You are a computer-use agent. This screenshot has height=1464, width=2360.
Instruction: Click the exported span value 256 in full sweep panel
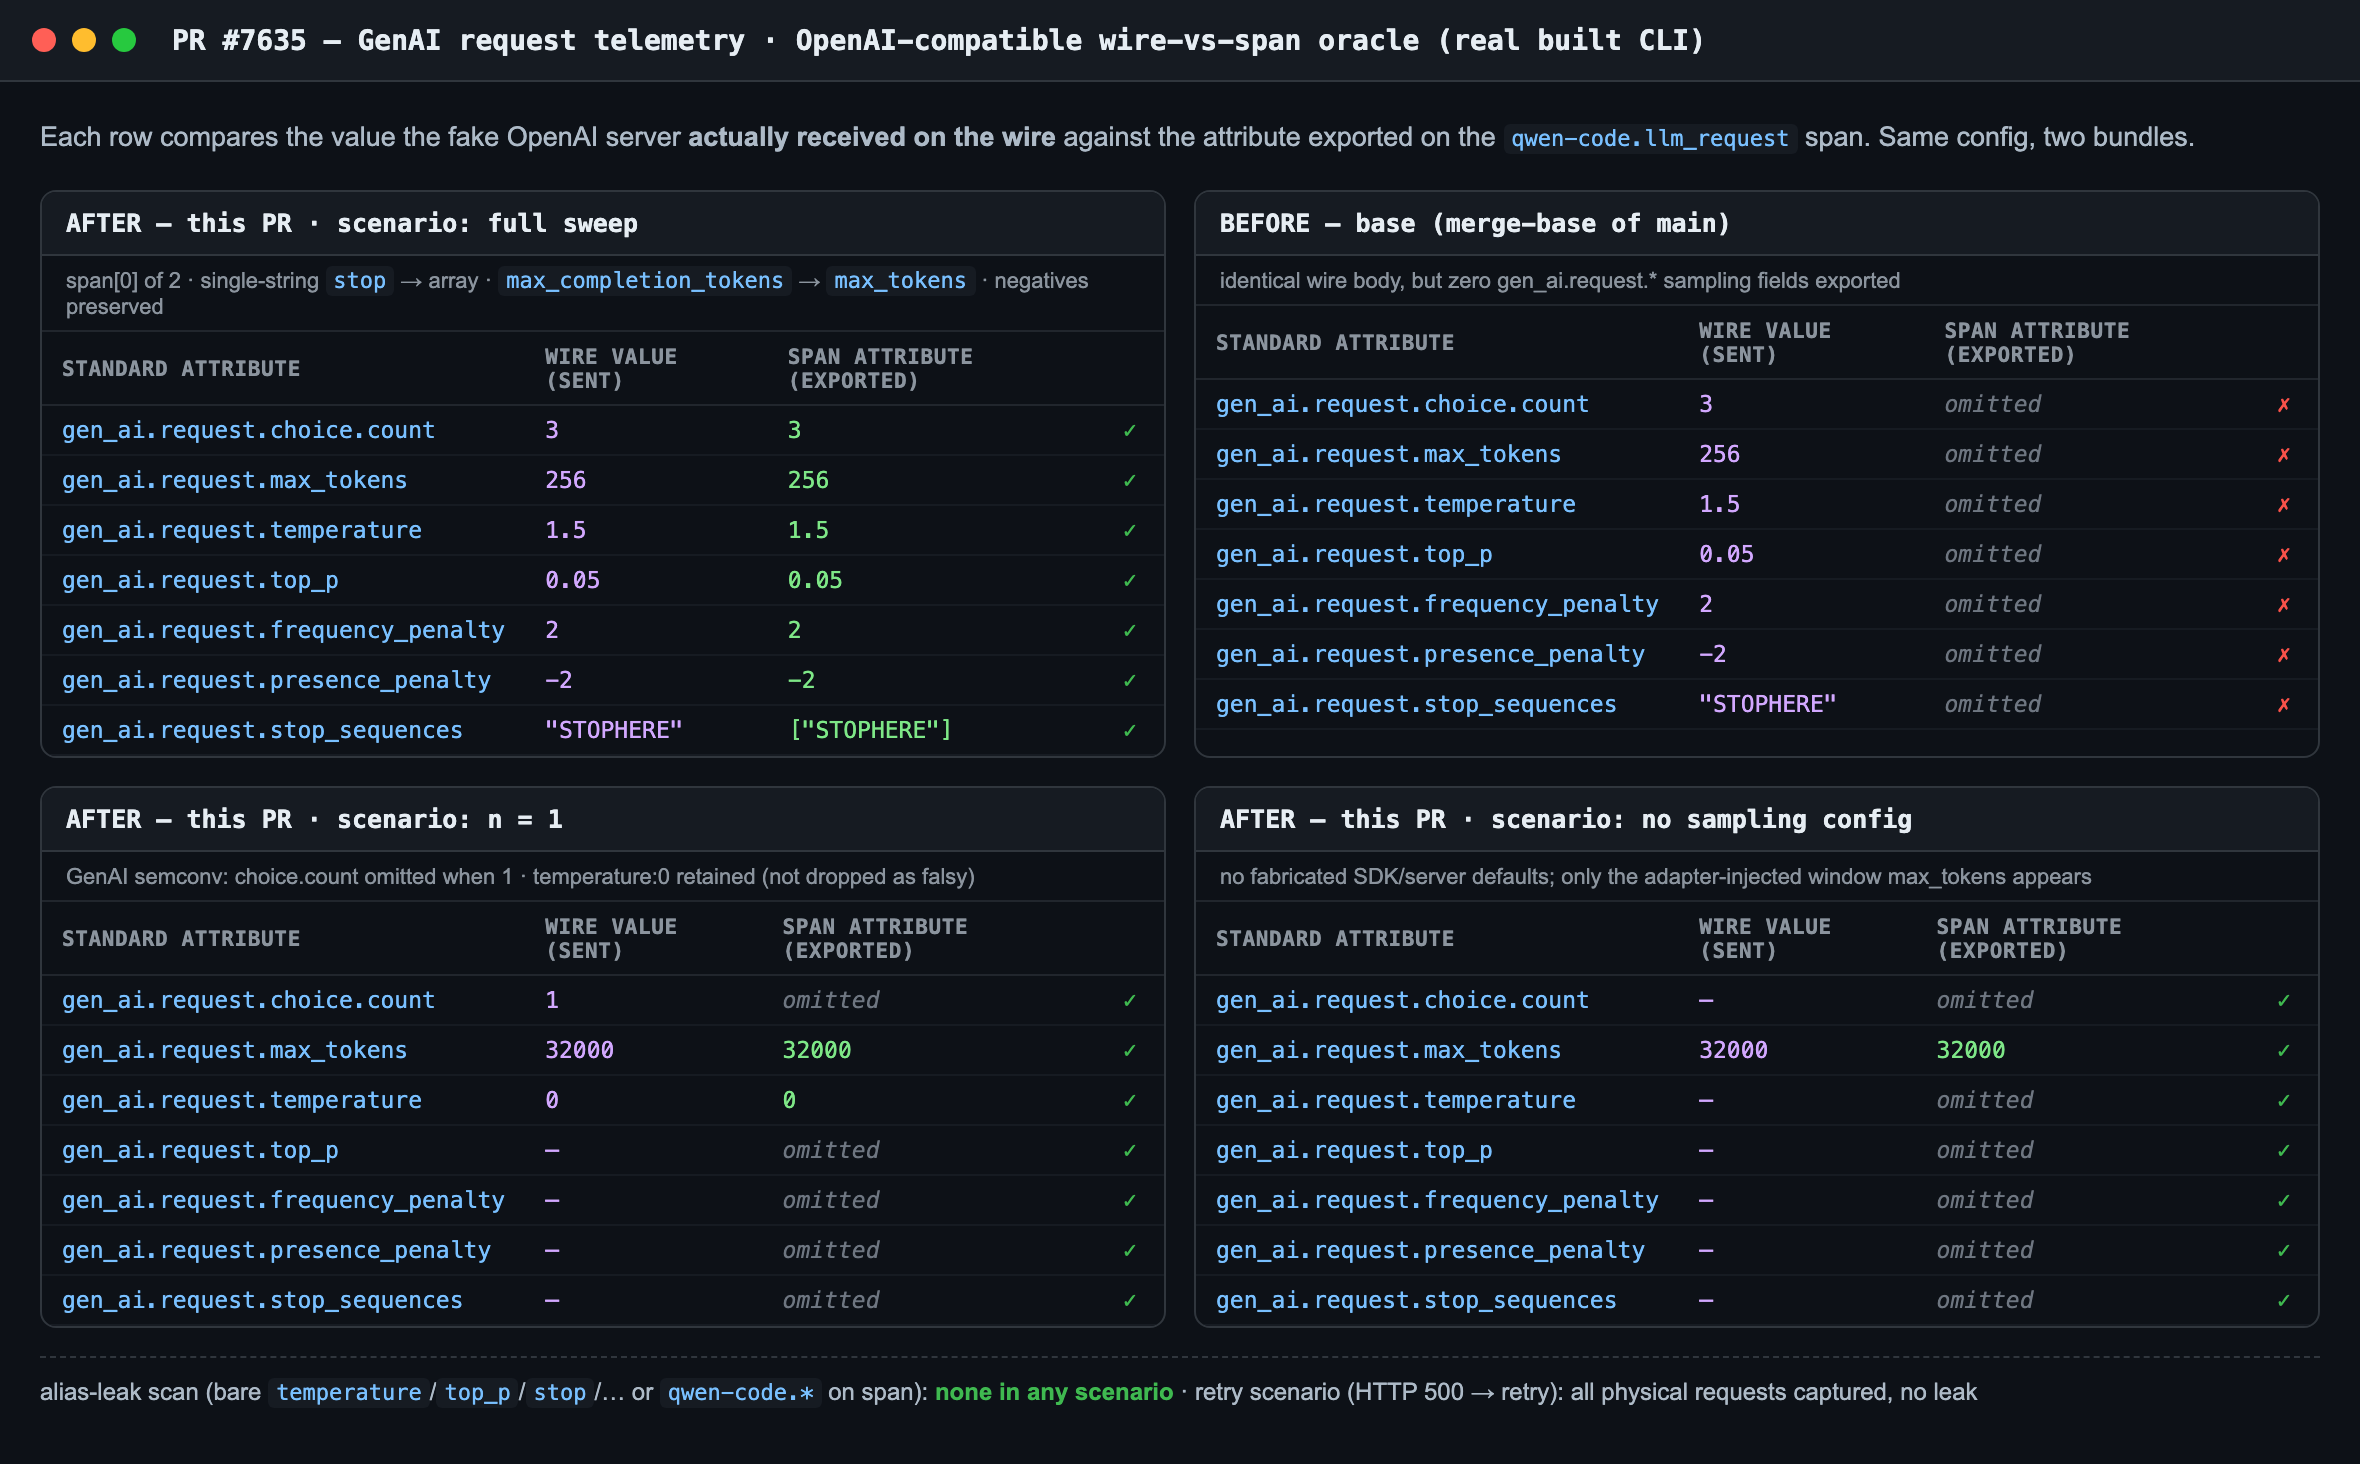point(808,480)
